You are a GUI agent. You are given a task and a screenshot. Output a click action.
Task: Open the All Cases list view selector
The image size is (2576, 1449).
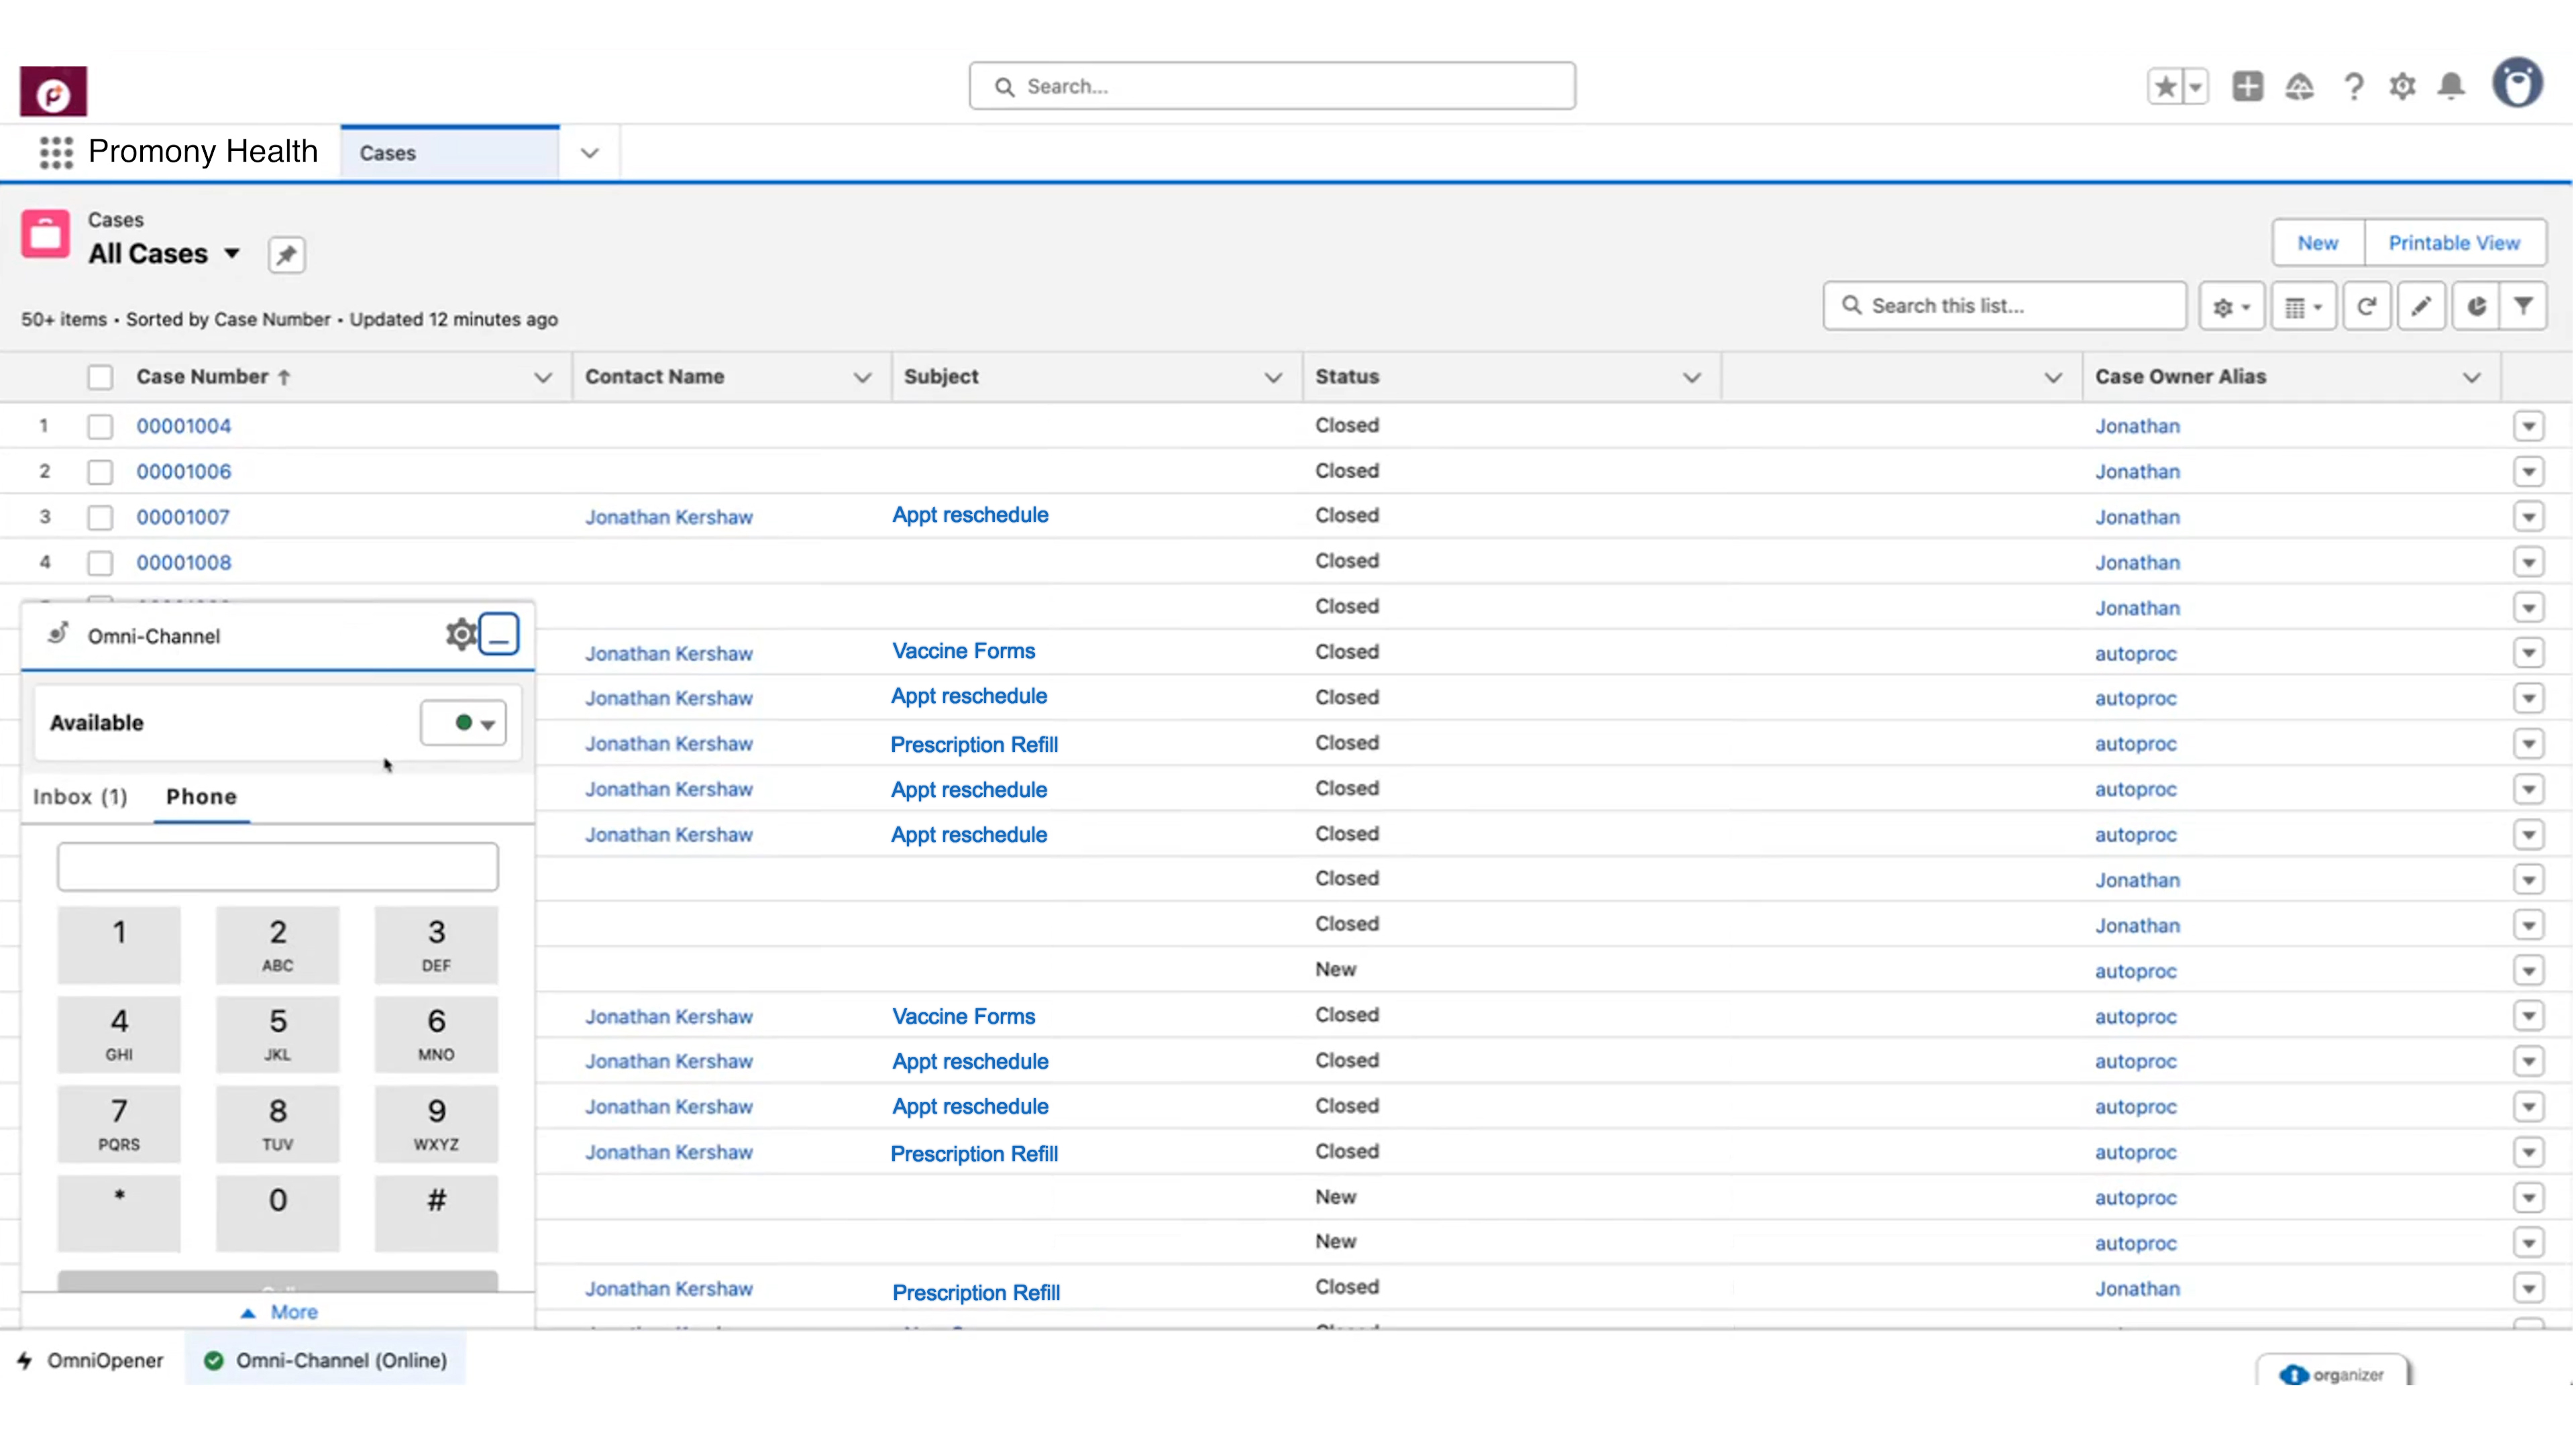tap(233, 254)
